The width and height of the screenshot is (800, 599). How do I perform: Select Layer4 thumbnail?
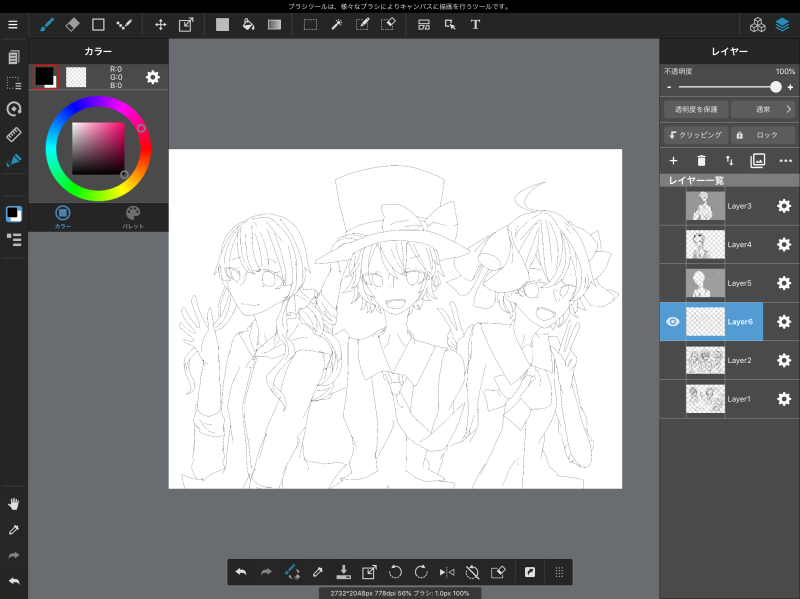pos(705,244)
